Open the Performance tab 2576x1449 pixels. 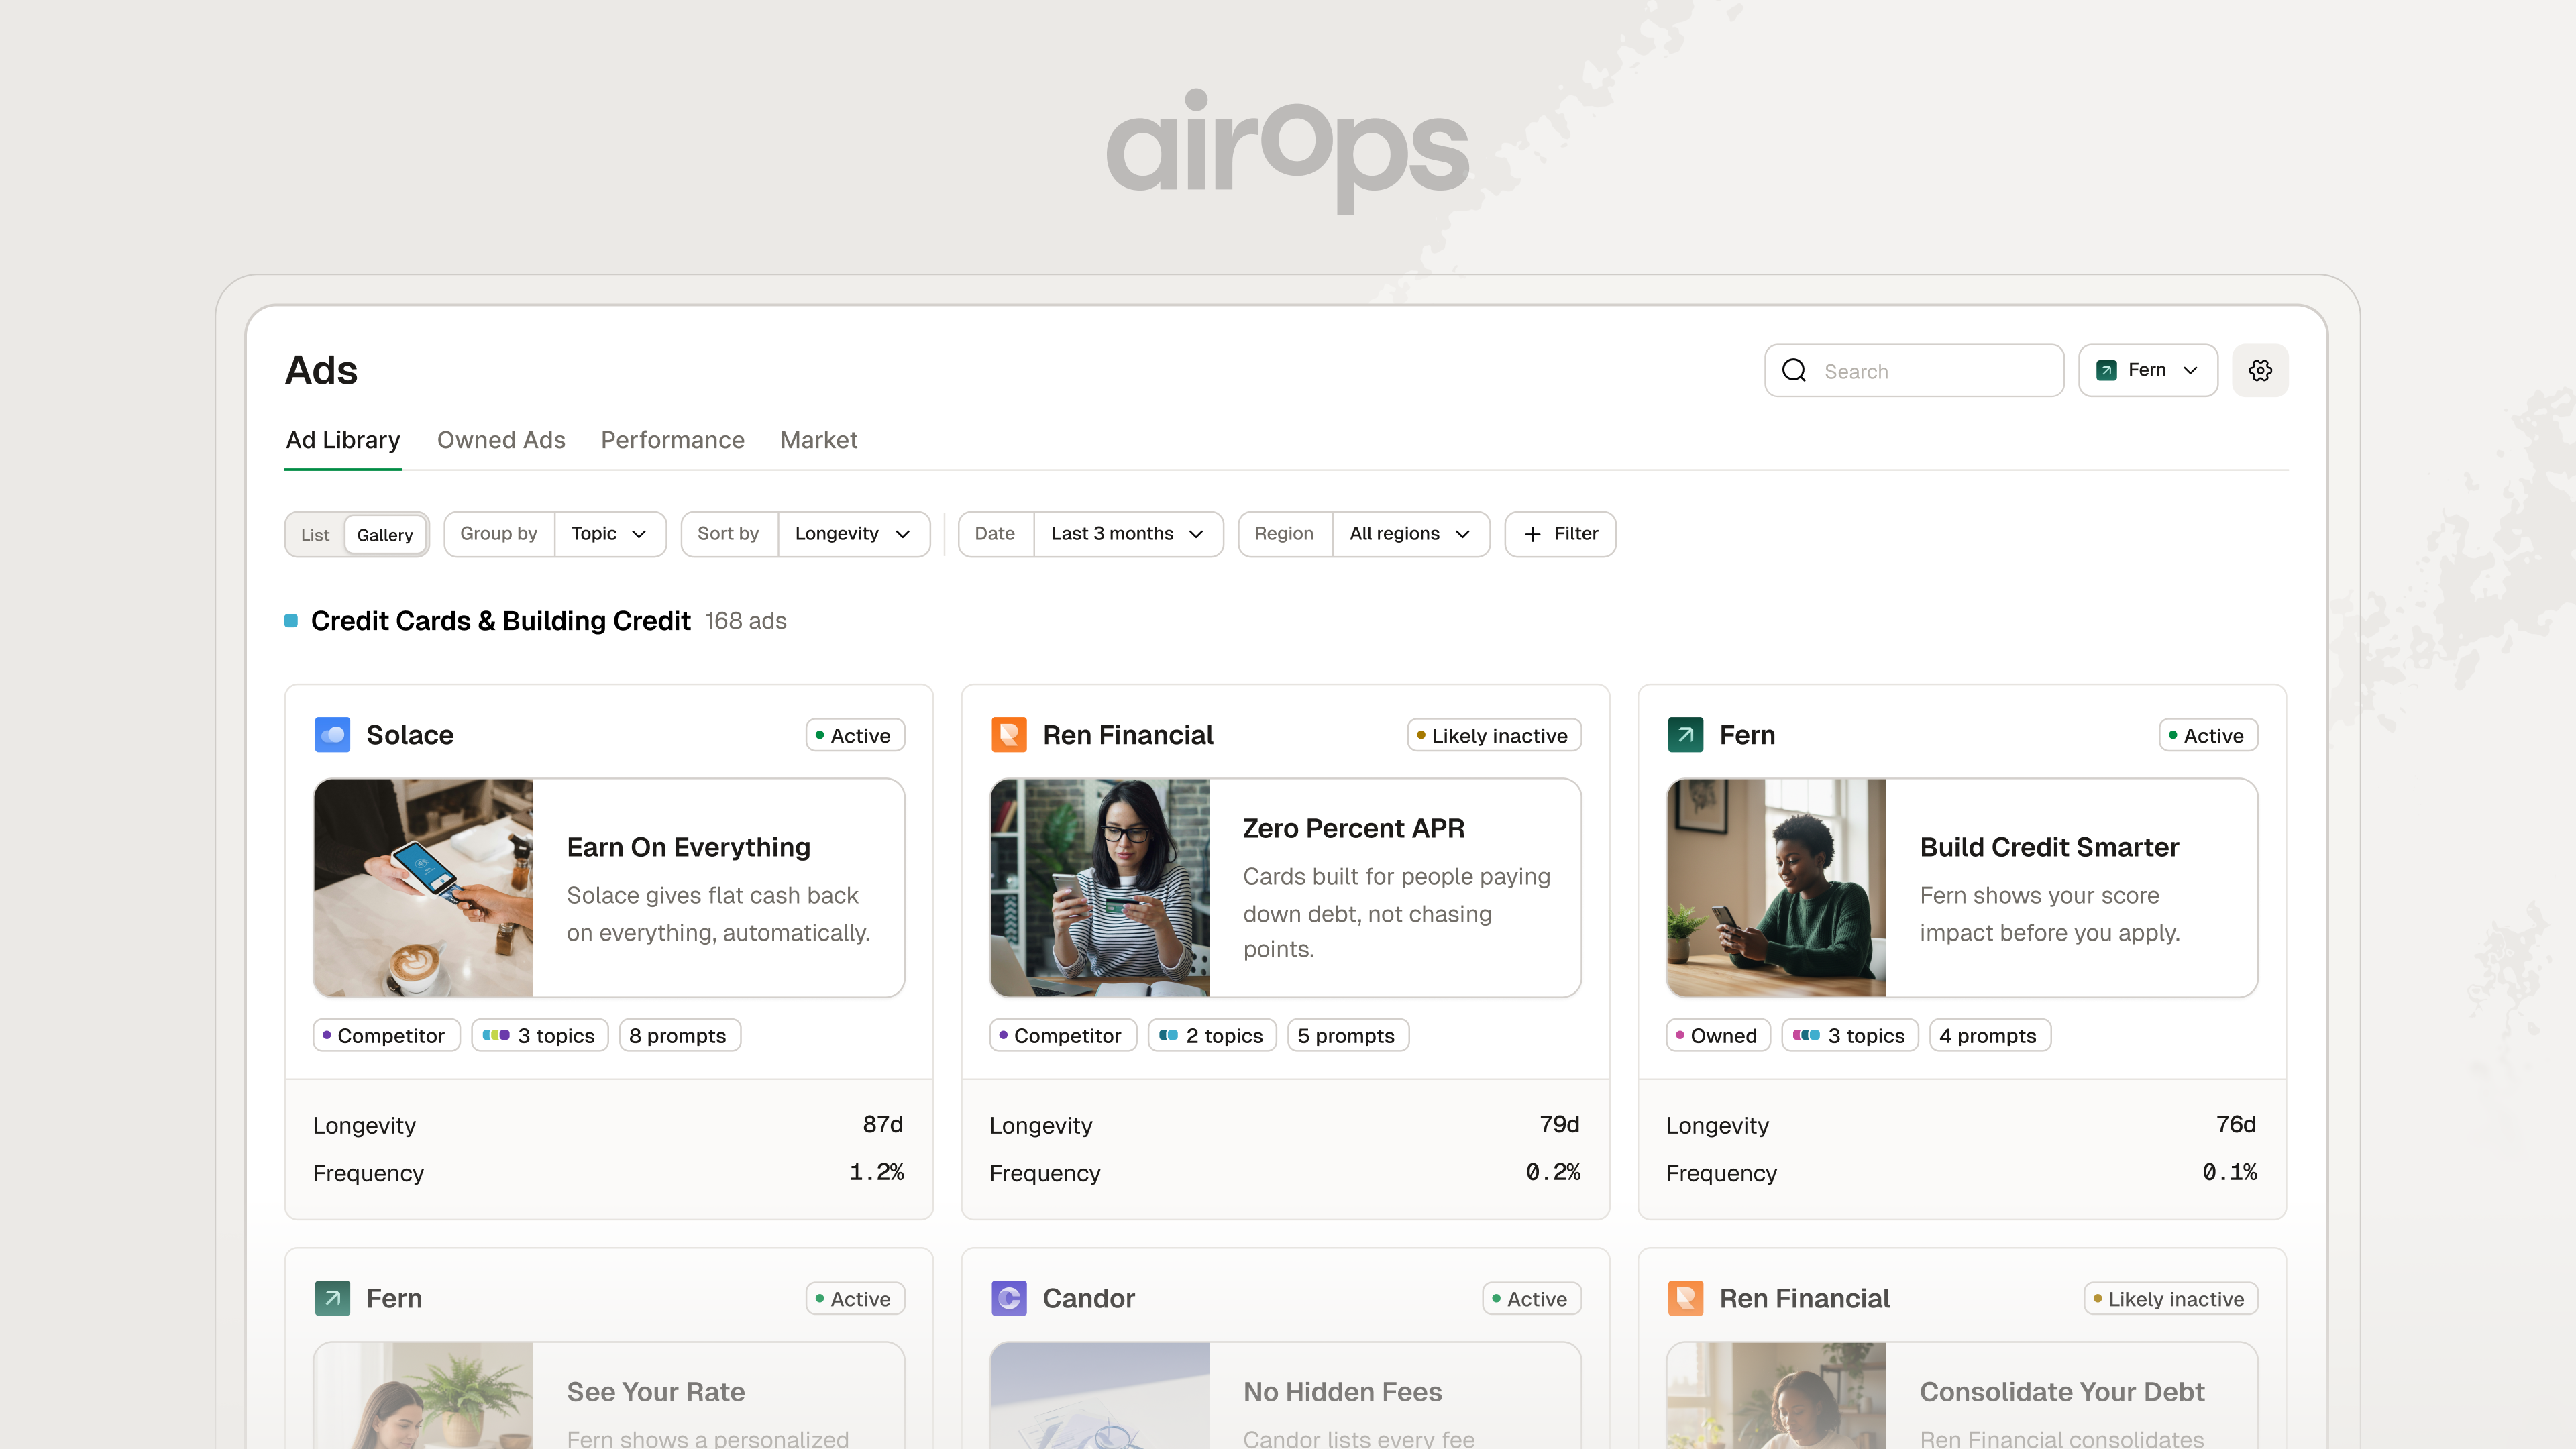point(672,440)
